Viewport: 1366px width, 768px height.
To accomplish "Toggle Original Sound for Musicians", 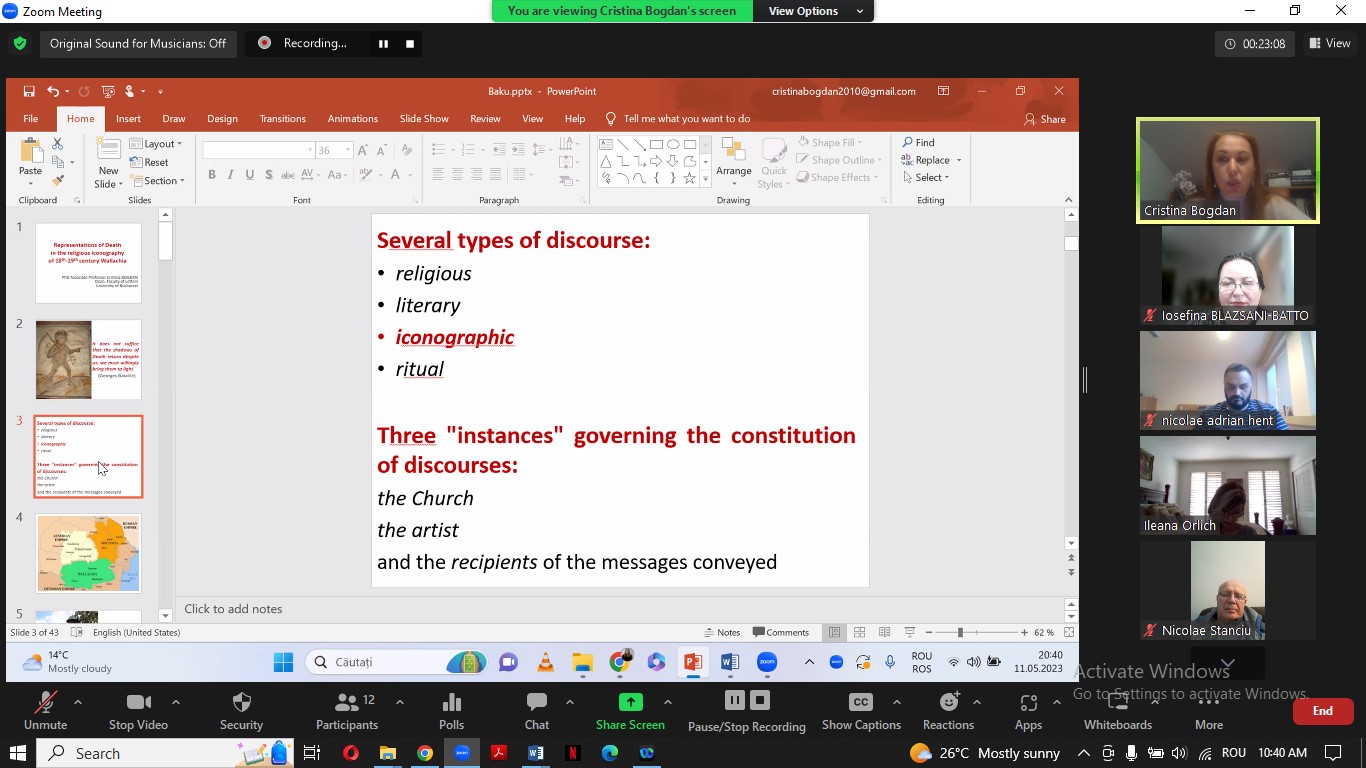I will (138, 44).
